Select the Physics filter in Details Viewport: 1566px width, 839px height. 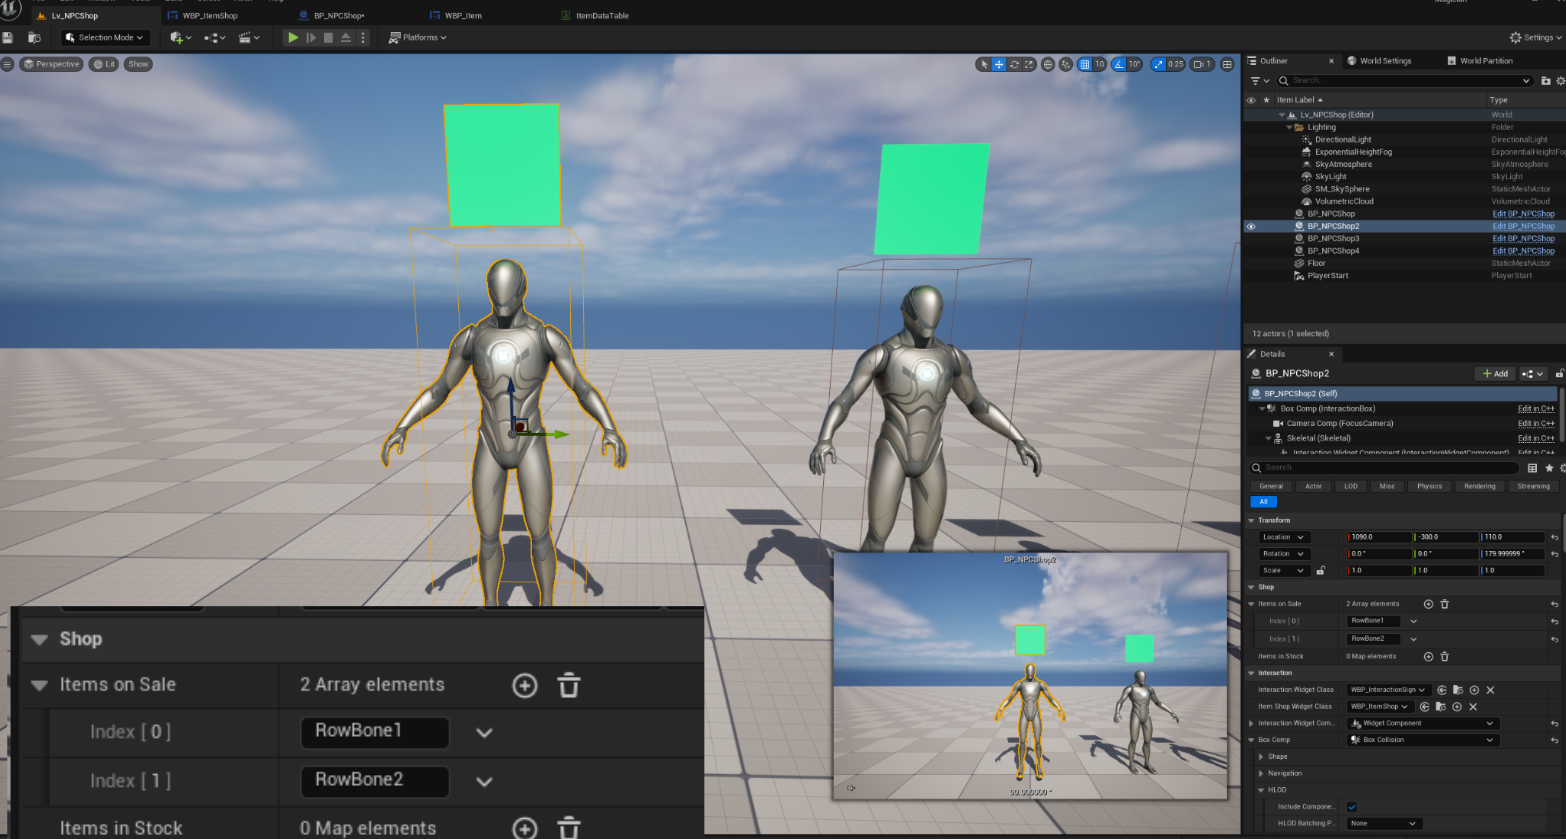[x=1429, y=486]
